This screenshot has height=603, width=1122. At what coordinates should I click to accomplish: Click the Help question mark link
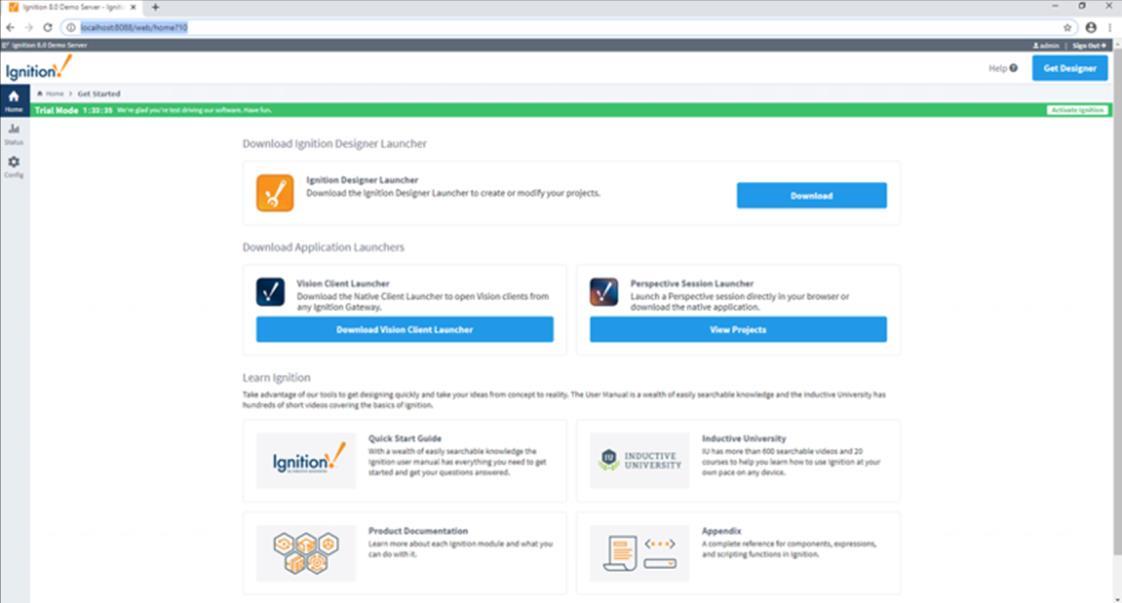coord(1003,68)
